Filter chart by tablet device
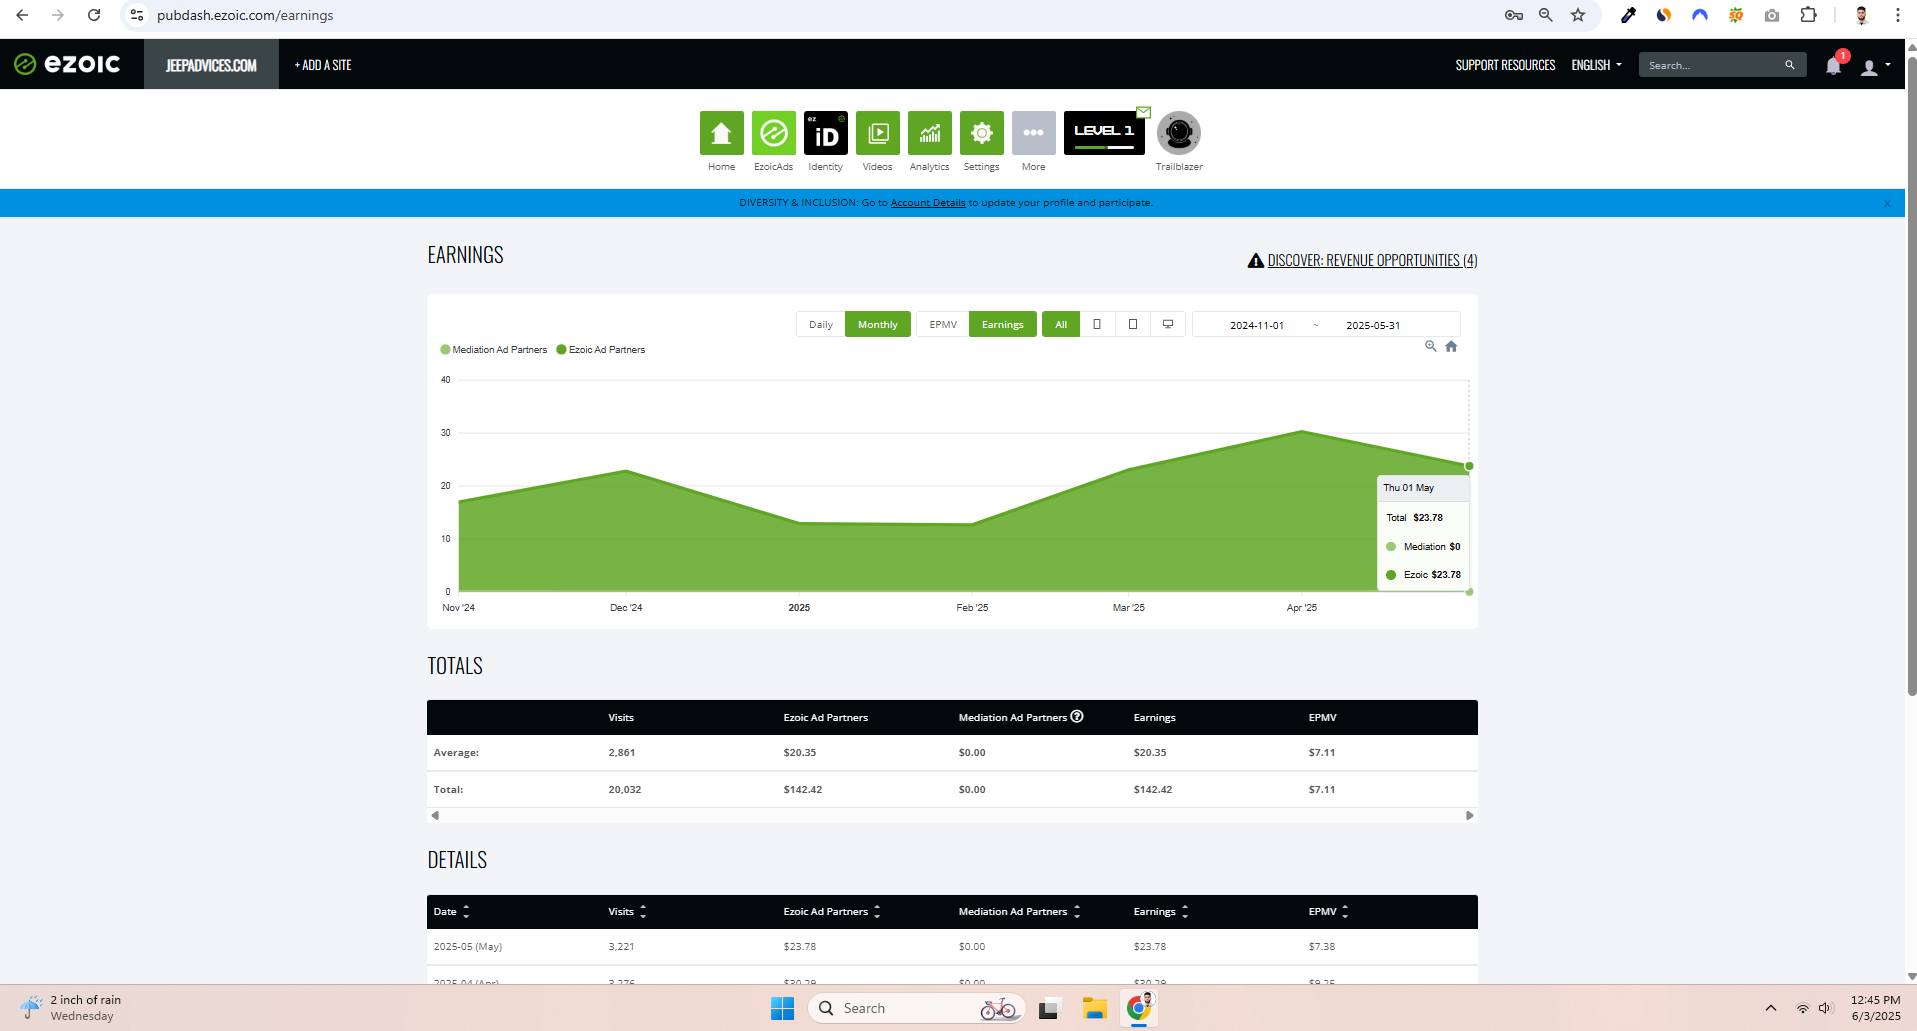The width and height of the screenshot is (1917, 1031). coord(1132,324)
